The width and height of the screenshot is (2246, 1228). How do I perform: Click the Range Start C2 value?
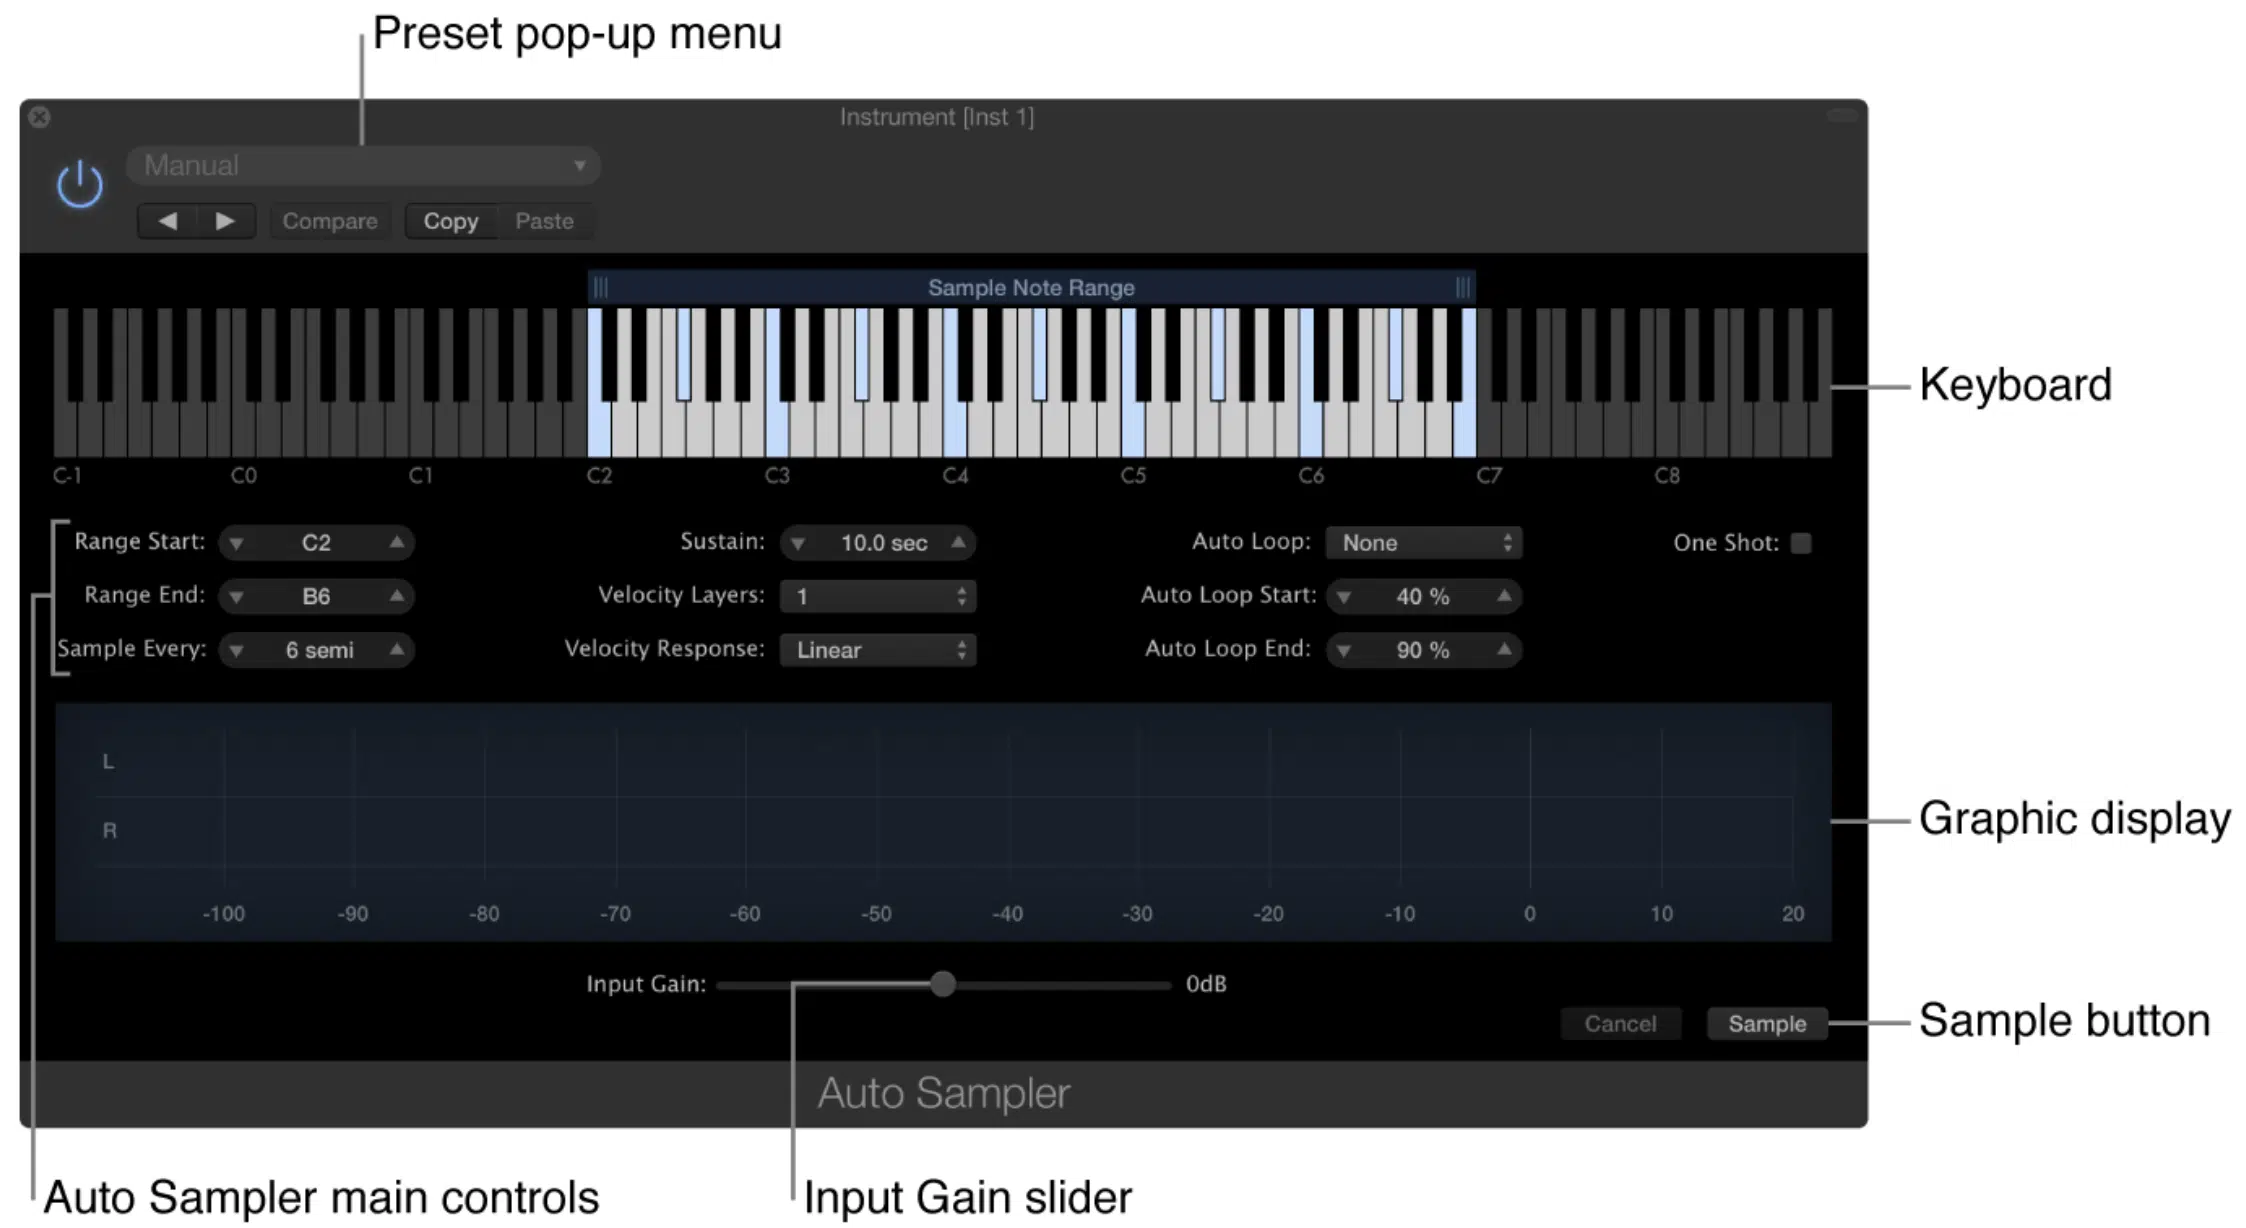click(x=316, y=543)
